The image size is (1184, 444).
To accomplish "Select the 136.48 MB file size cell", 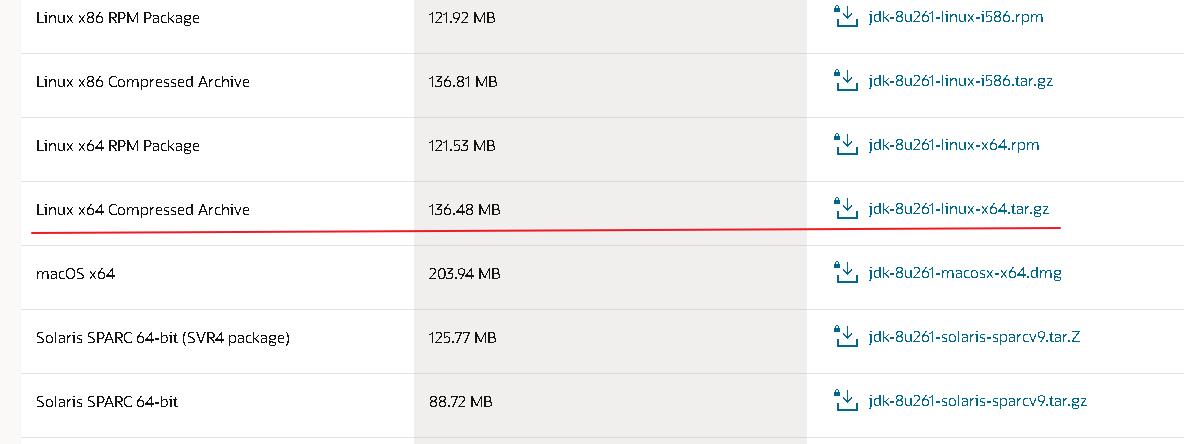I will [x=464, y=209].
